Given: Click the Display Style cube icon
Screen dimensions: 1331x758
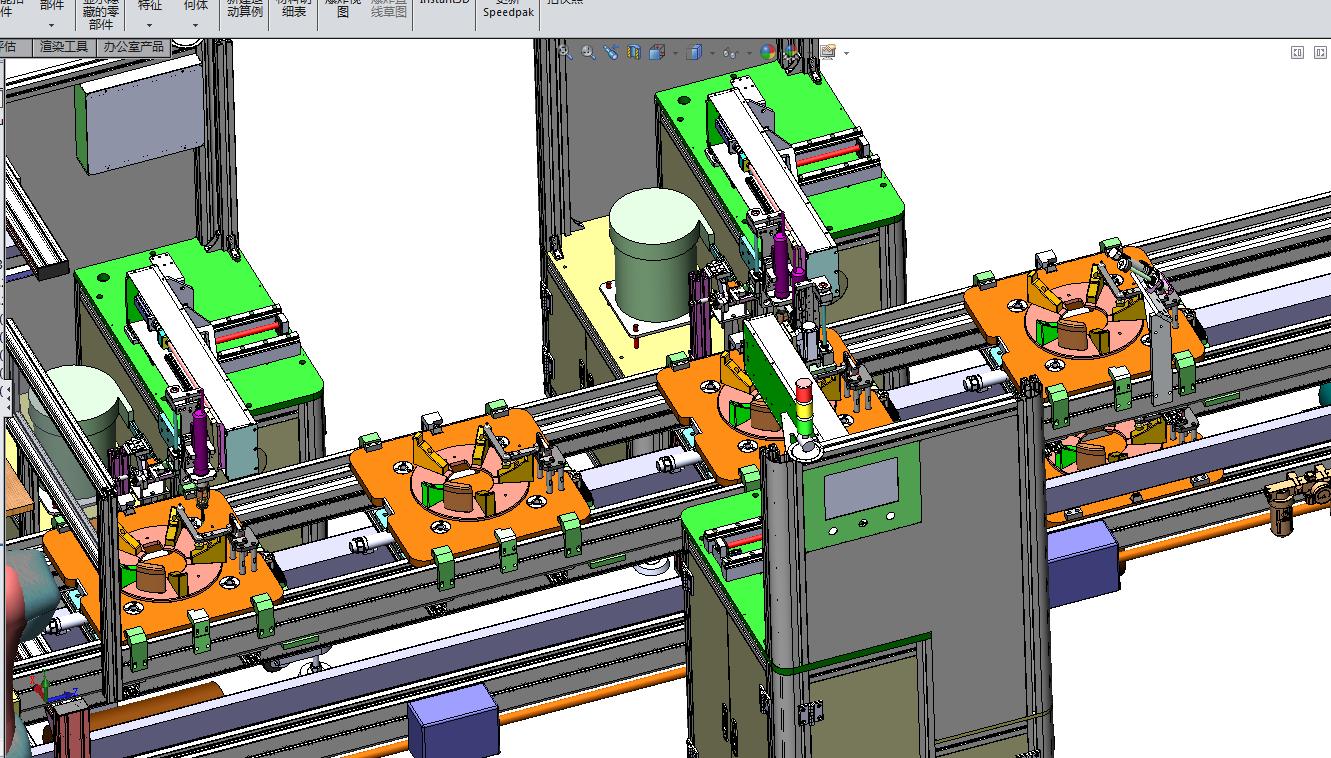Looking at the screenshot, I should coord(694,52).
